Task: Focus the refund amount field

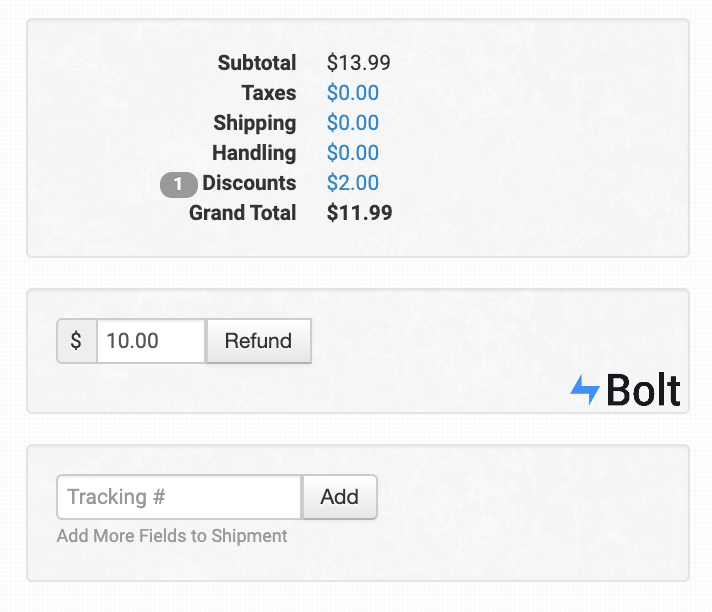Action: (151, 341)
